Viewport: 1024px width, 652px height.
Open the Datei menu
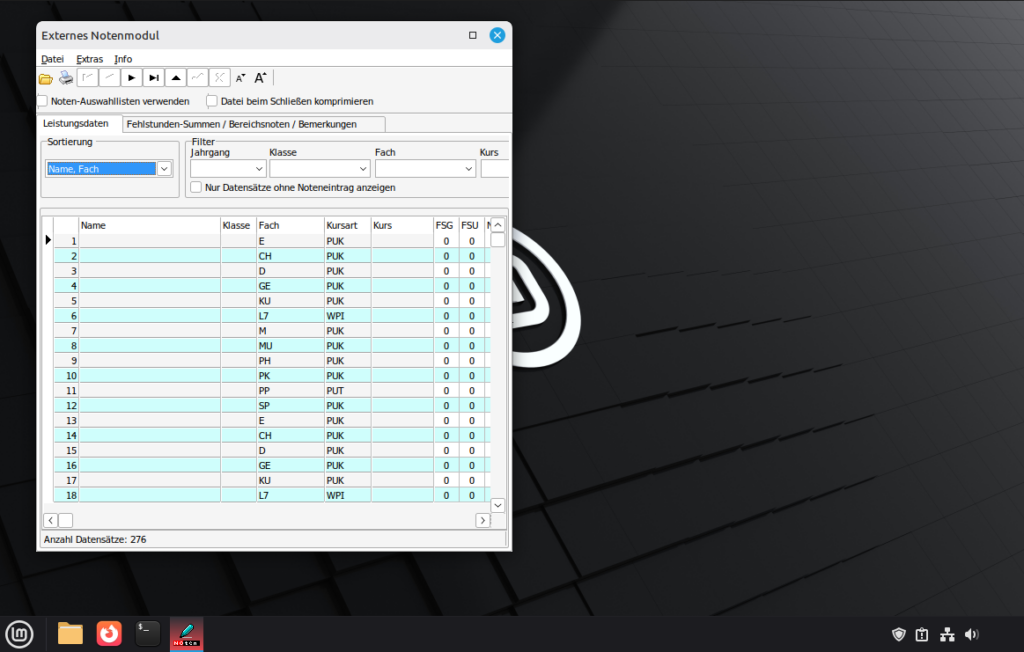pyautogui.click(x=52, y=59)
